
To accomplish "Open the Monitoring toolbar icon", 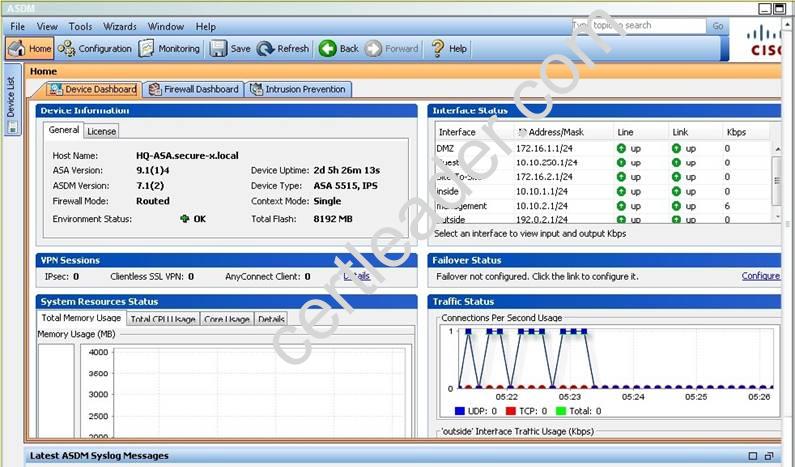I will (x=147, y=49).
